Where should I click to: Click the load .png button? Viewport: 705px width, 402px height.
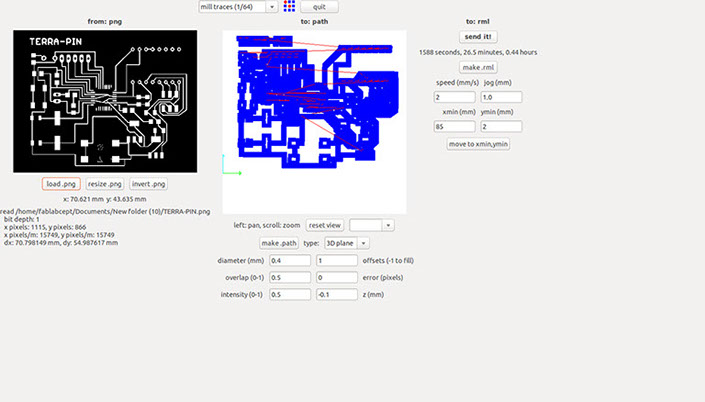[61, 184]
